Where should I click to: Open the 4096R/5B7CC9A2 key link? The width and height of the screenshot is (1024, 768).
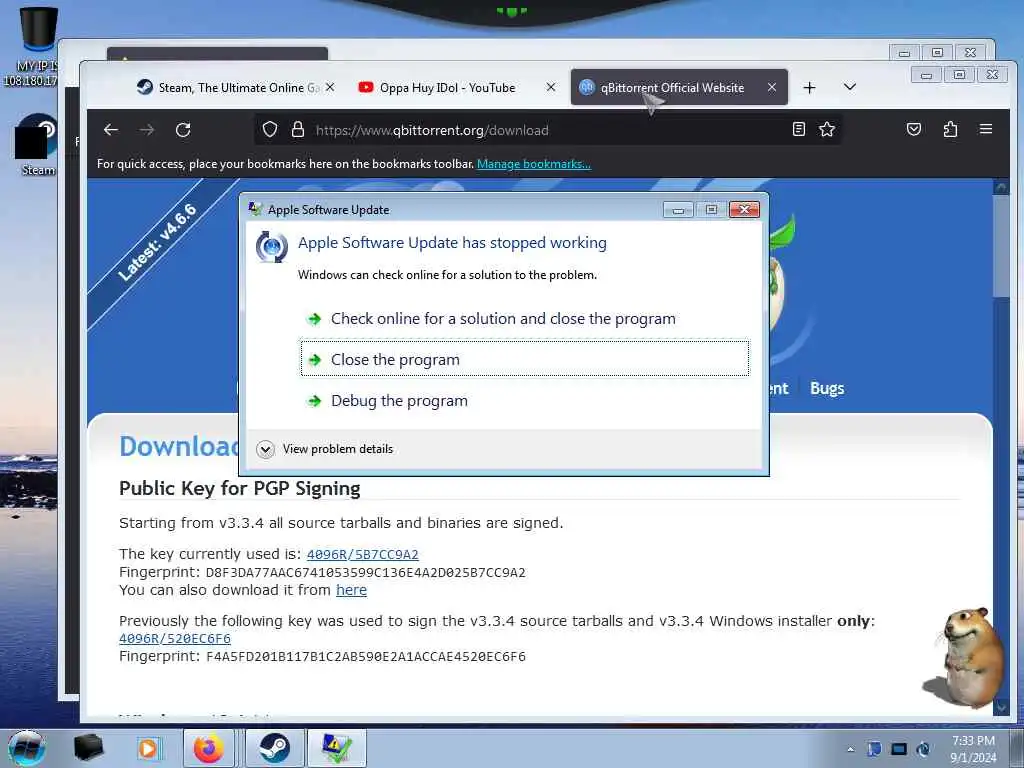pyautogui.click(x=362, y=554)
